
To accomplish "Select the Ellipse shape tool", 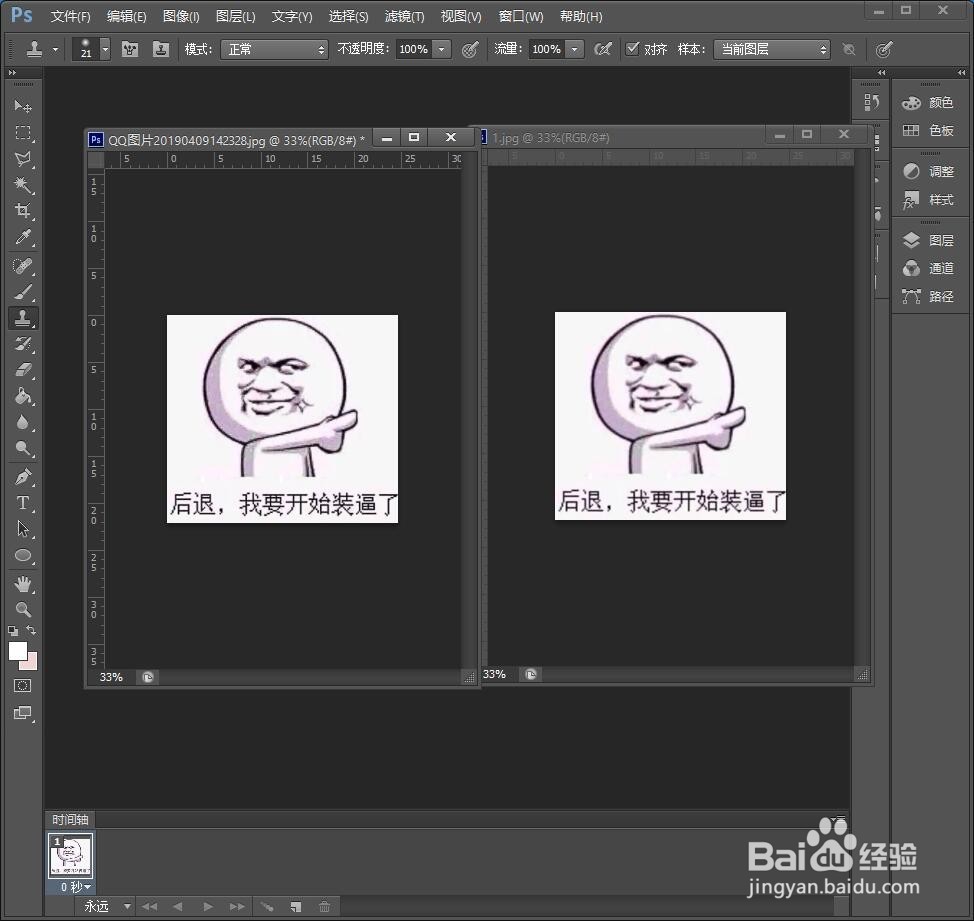I will (23, 555).
